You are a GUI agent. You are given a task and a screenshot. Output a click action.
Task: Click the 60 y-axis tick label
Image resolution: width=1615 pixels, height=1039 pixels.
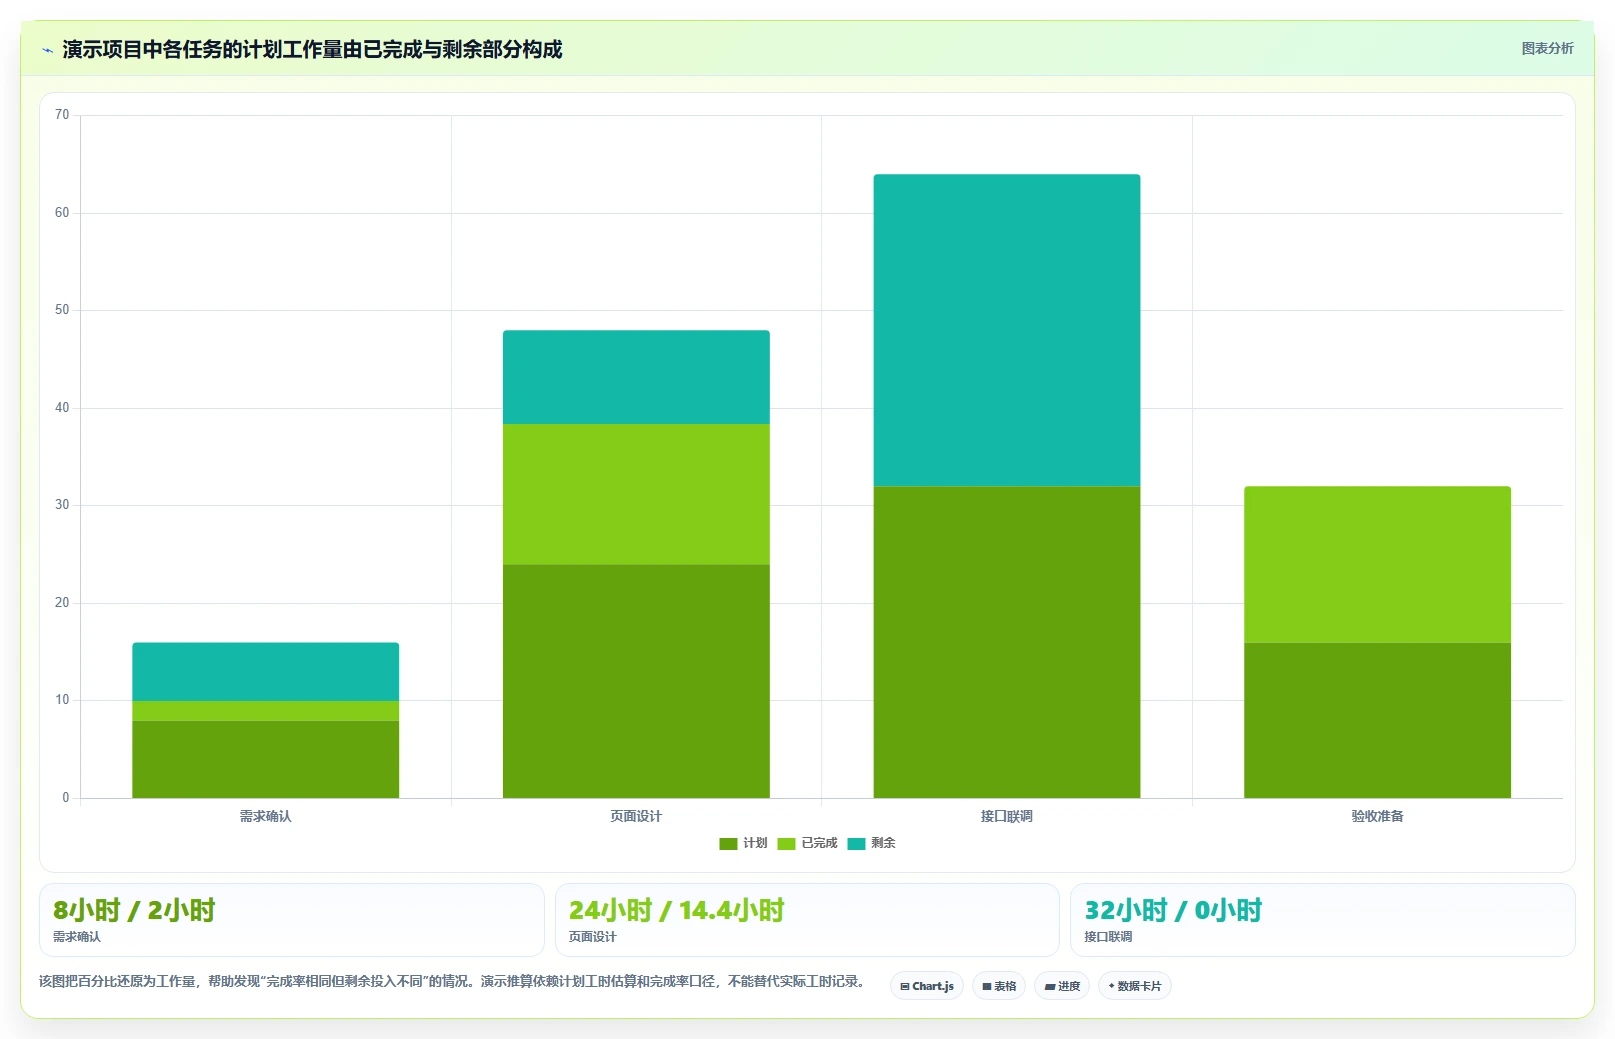62,213
